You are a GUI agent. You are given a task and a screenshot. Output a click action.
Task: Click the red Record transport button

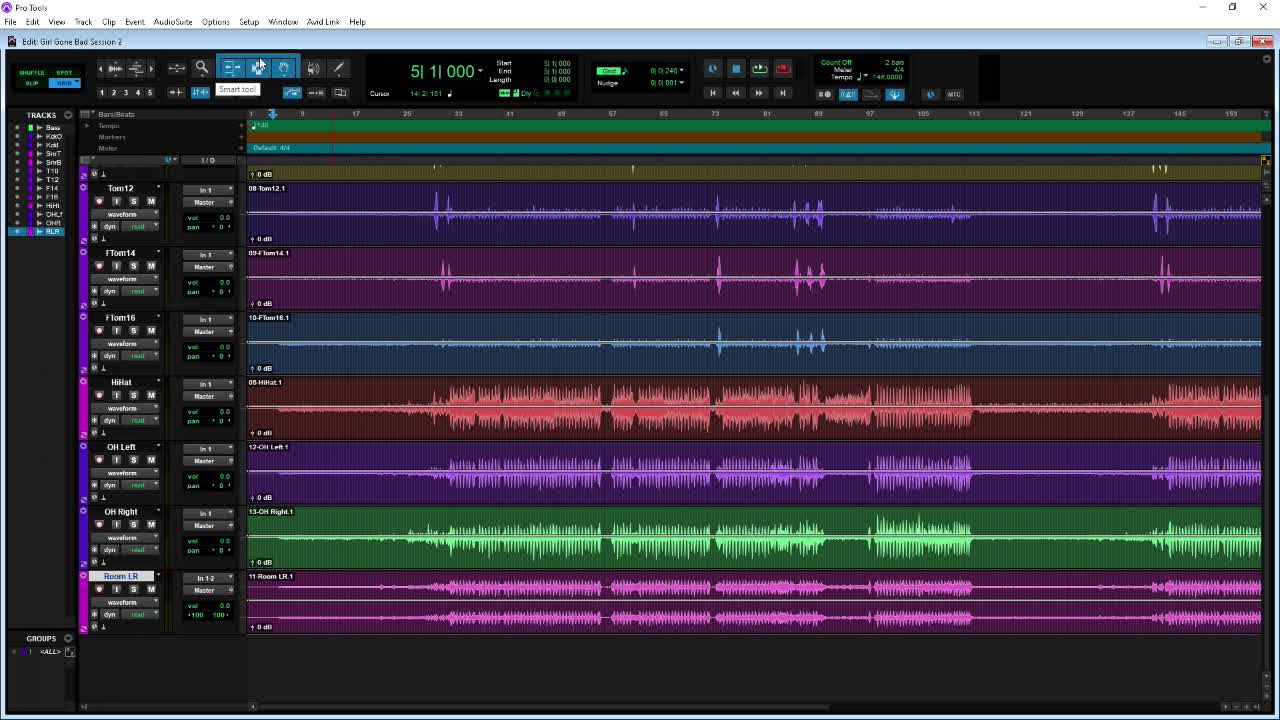(x=783, y=68)
